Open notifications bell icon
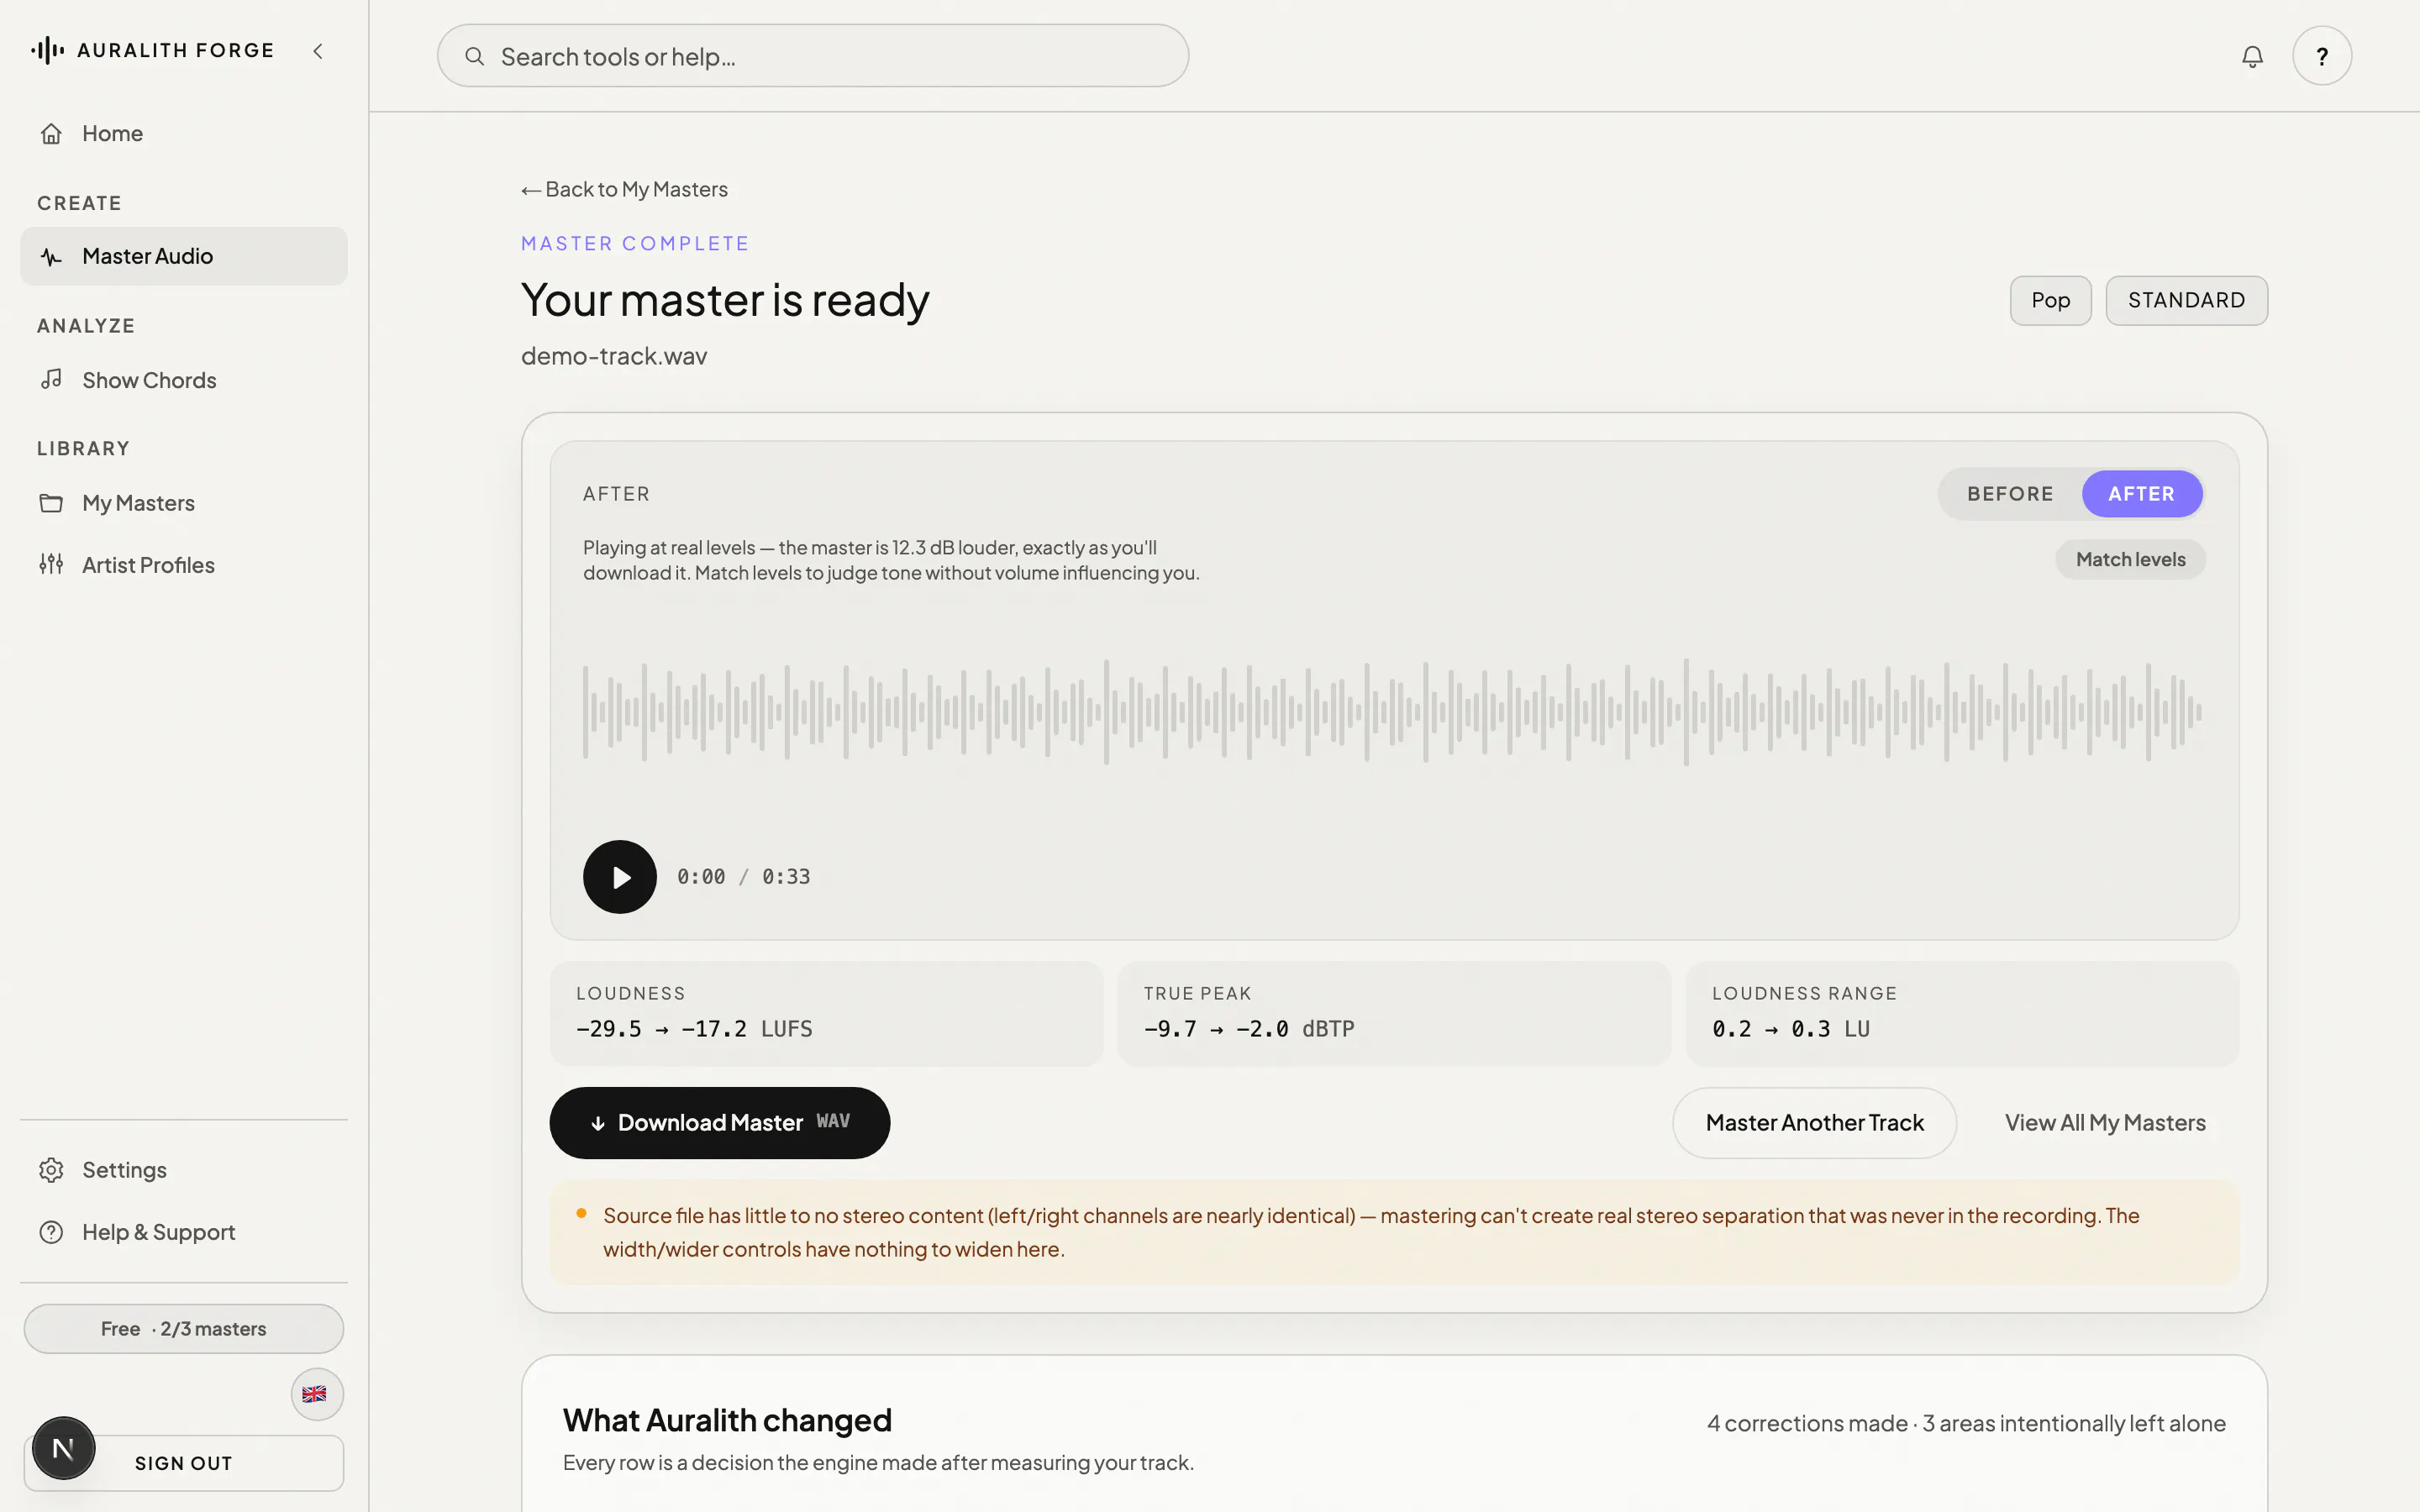 [x=2252, y=57]
